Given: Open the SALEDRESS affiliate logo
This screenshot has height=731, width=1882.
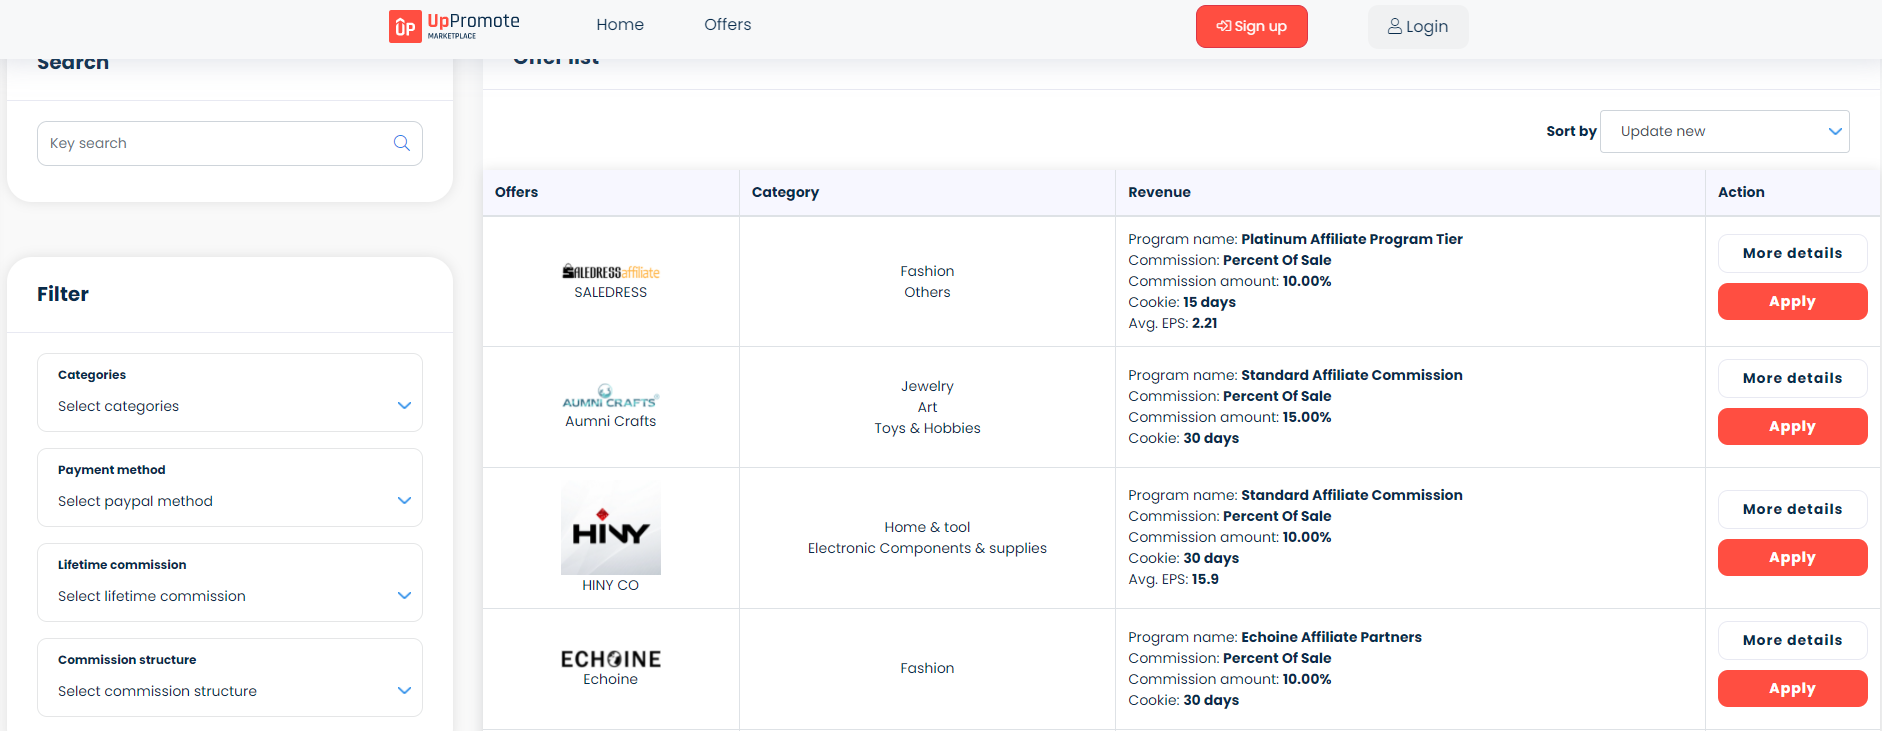Looking at the screenshot, I should [x=610, y=272].
